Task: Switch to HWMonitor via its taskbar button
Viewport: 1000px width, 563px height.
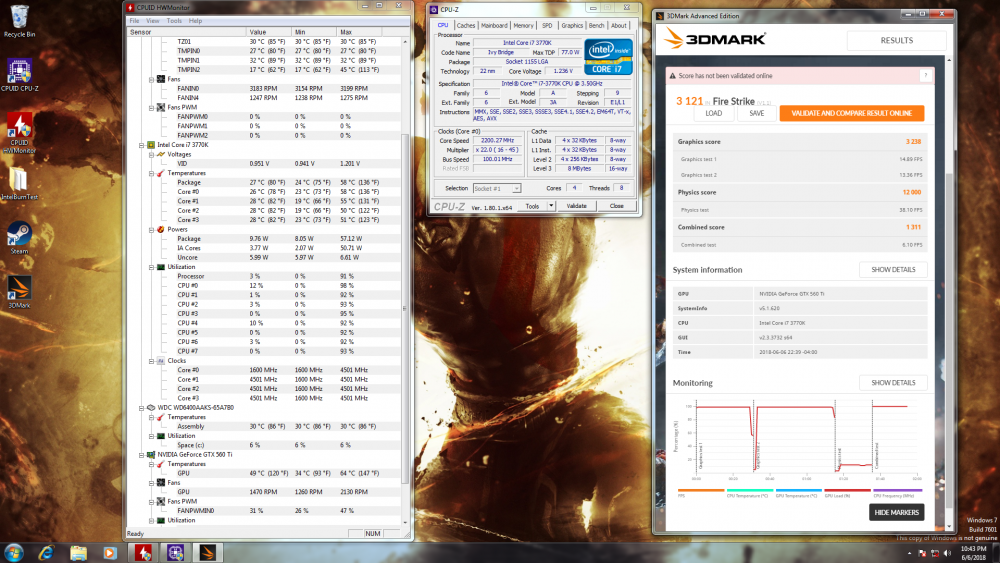Action: (x=143, y=553)
